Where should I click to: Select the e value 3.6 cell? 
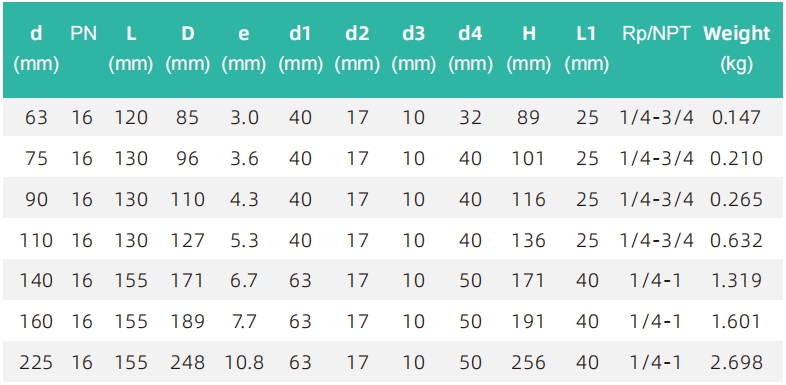[x=244, y=158]
